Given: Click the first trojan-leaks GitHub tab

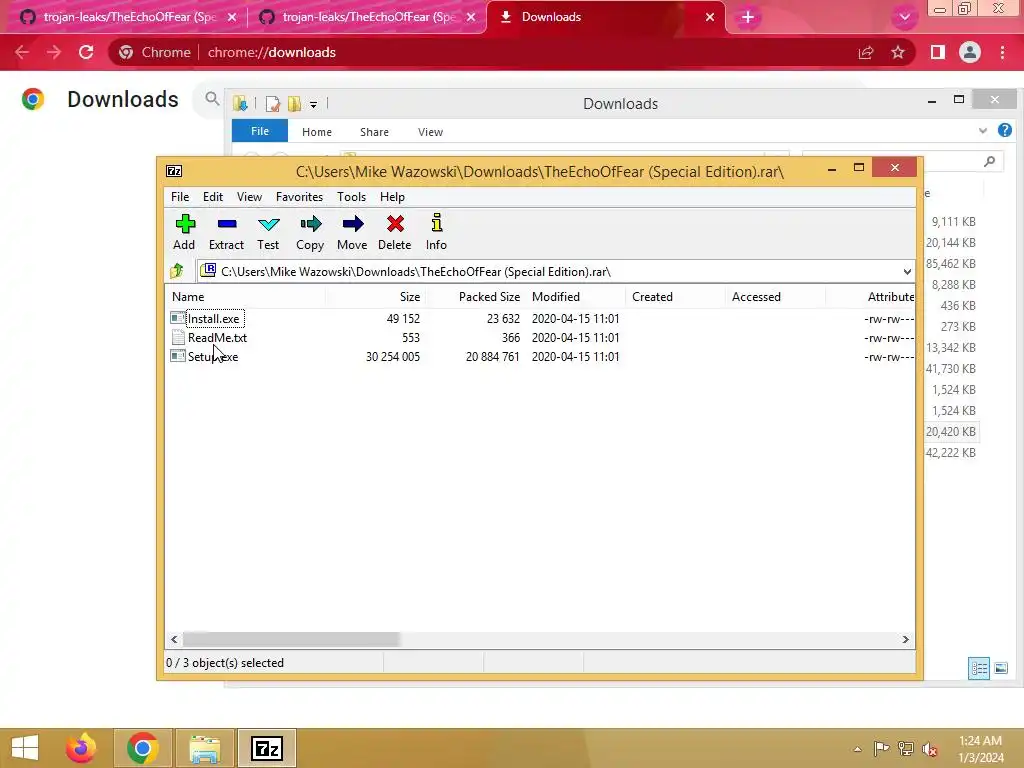Looking at the screenshot, I should click(x=129, y=17).
